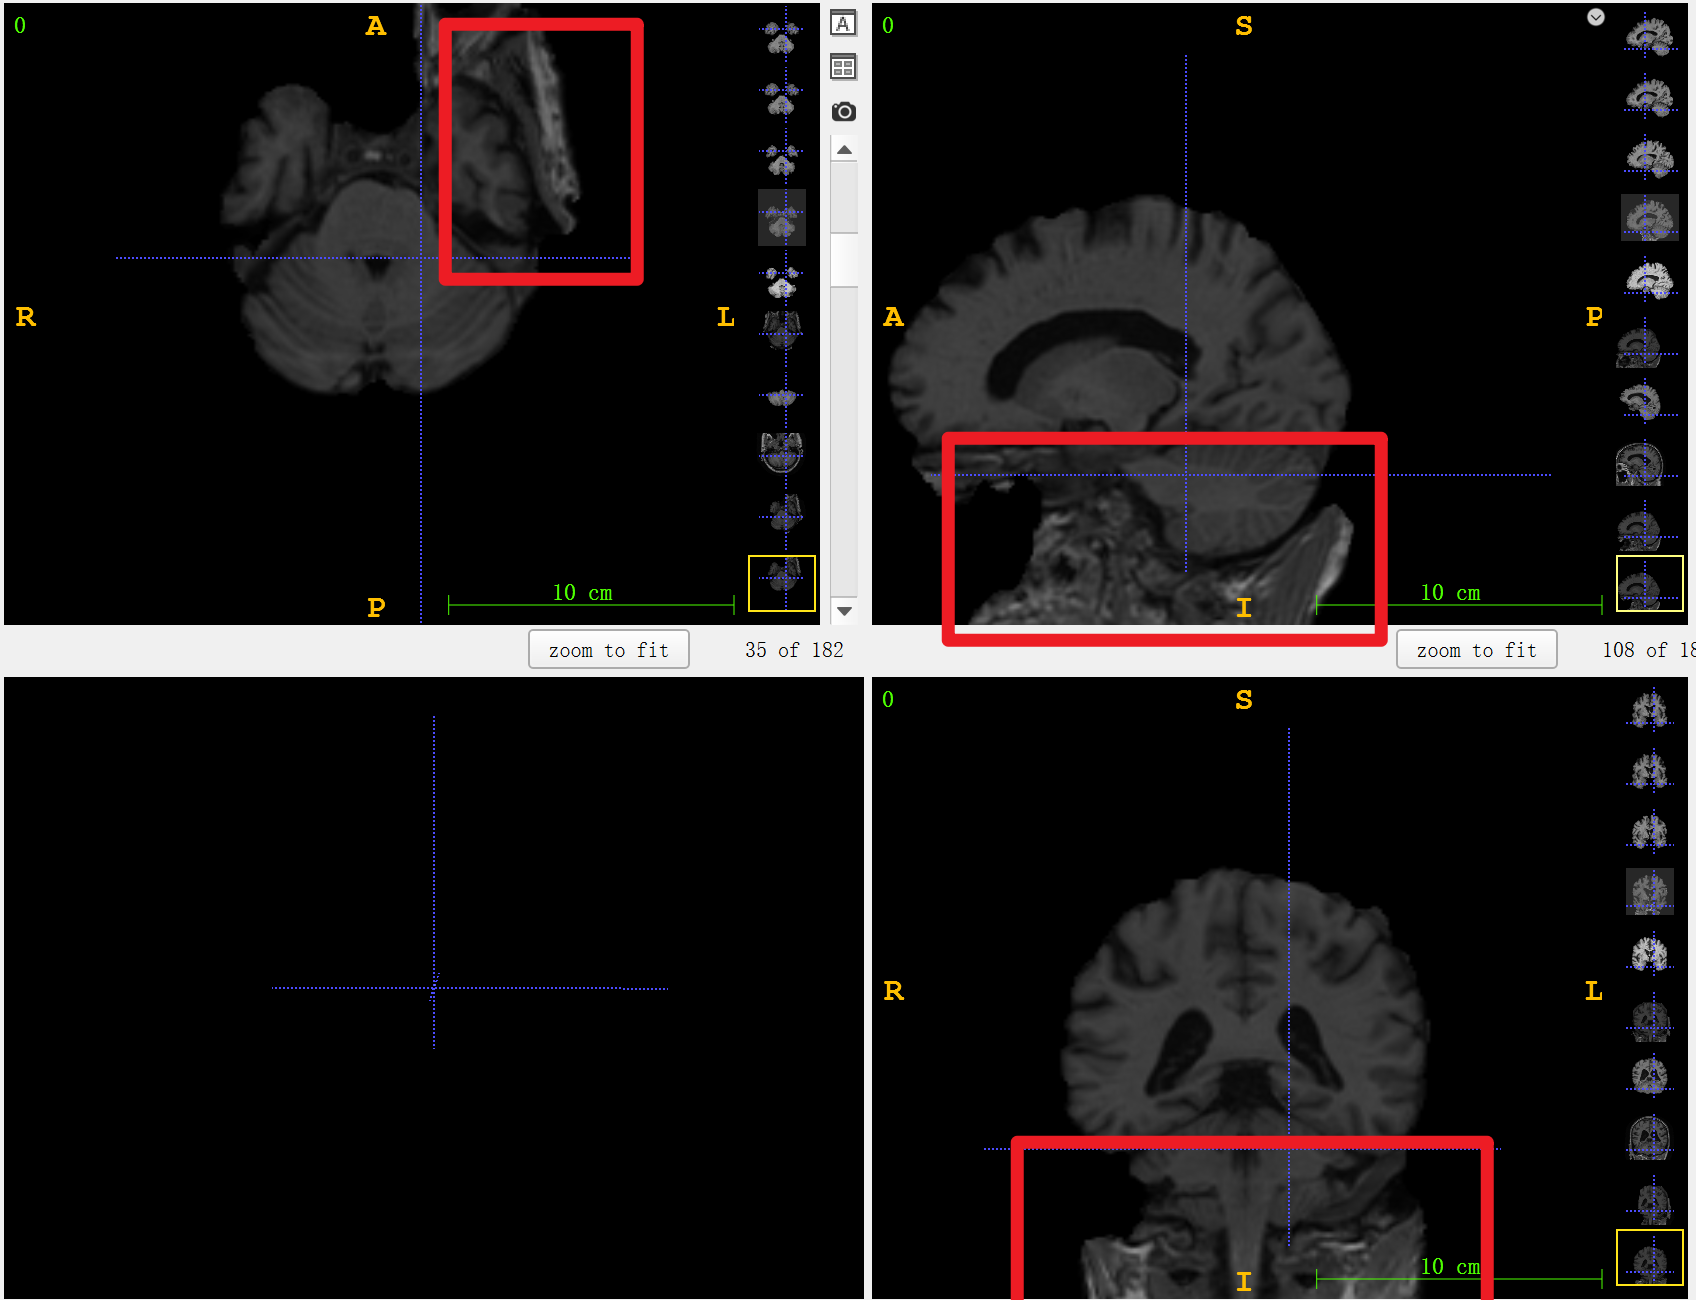Select the topmost layer thumbnail in coronal view
Image resolution: width=1696 pixels, height=1300 pixels.
(1650, 709)
